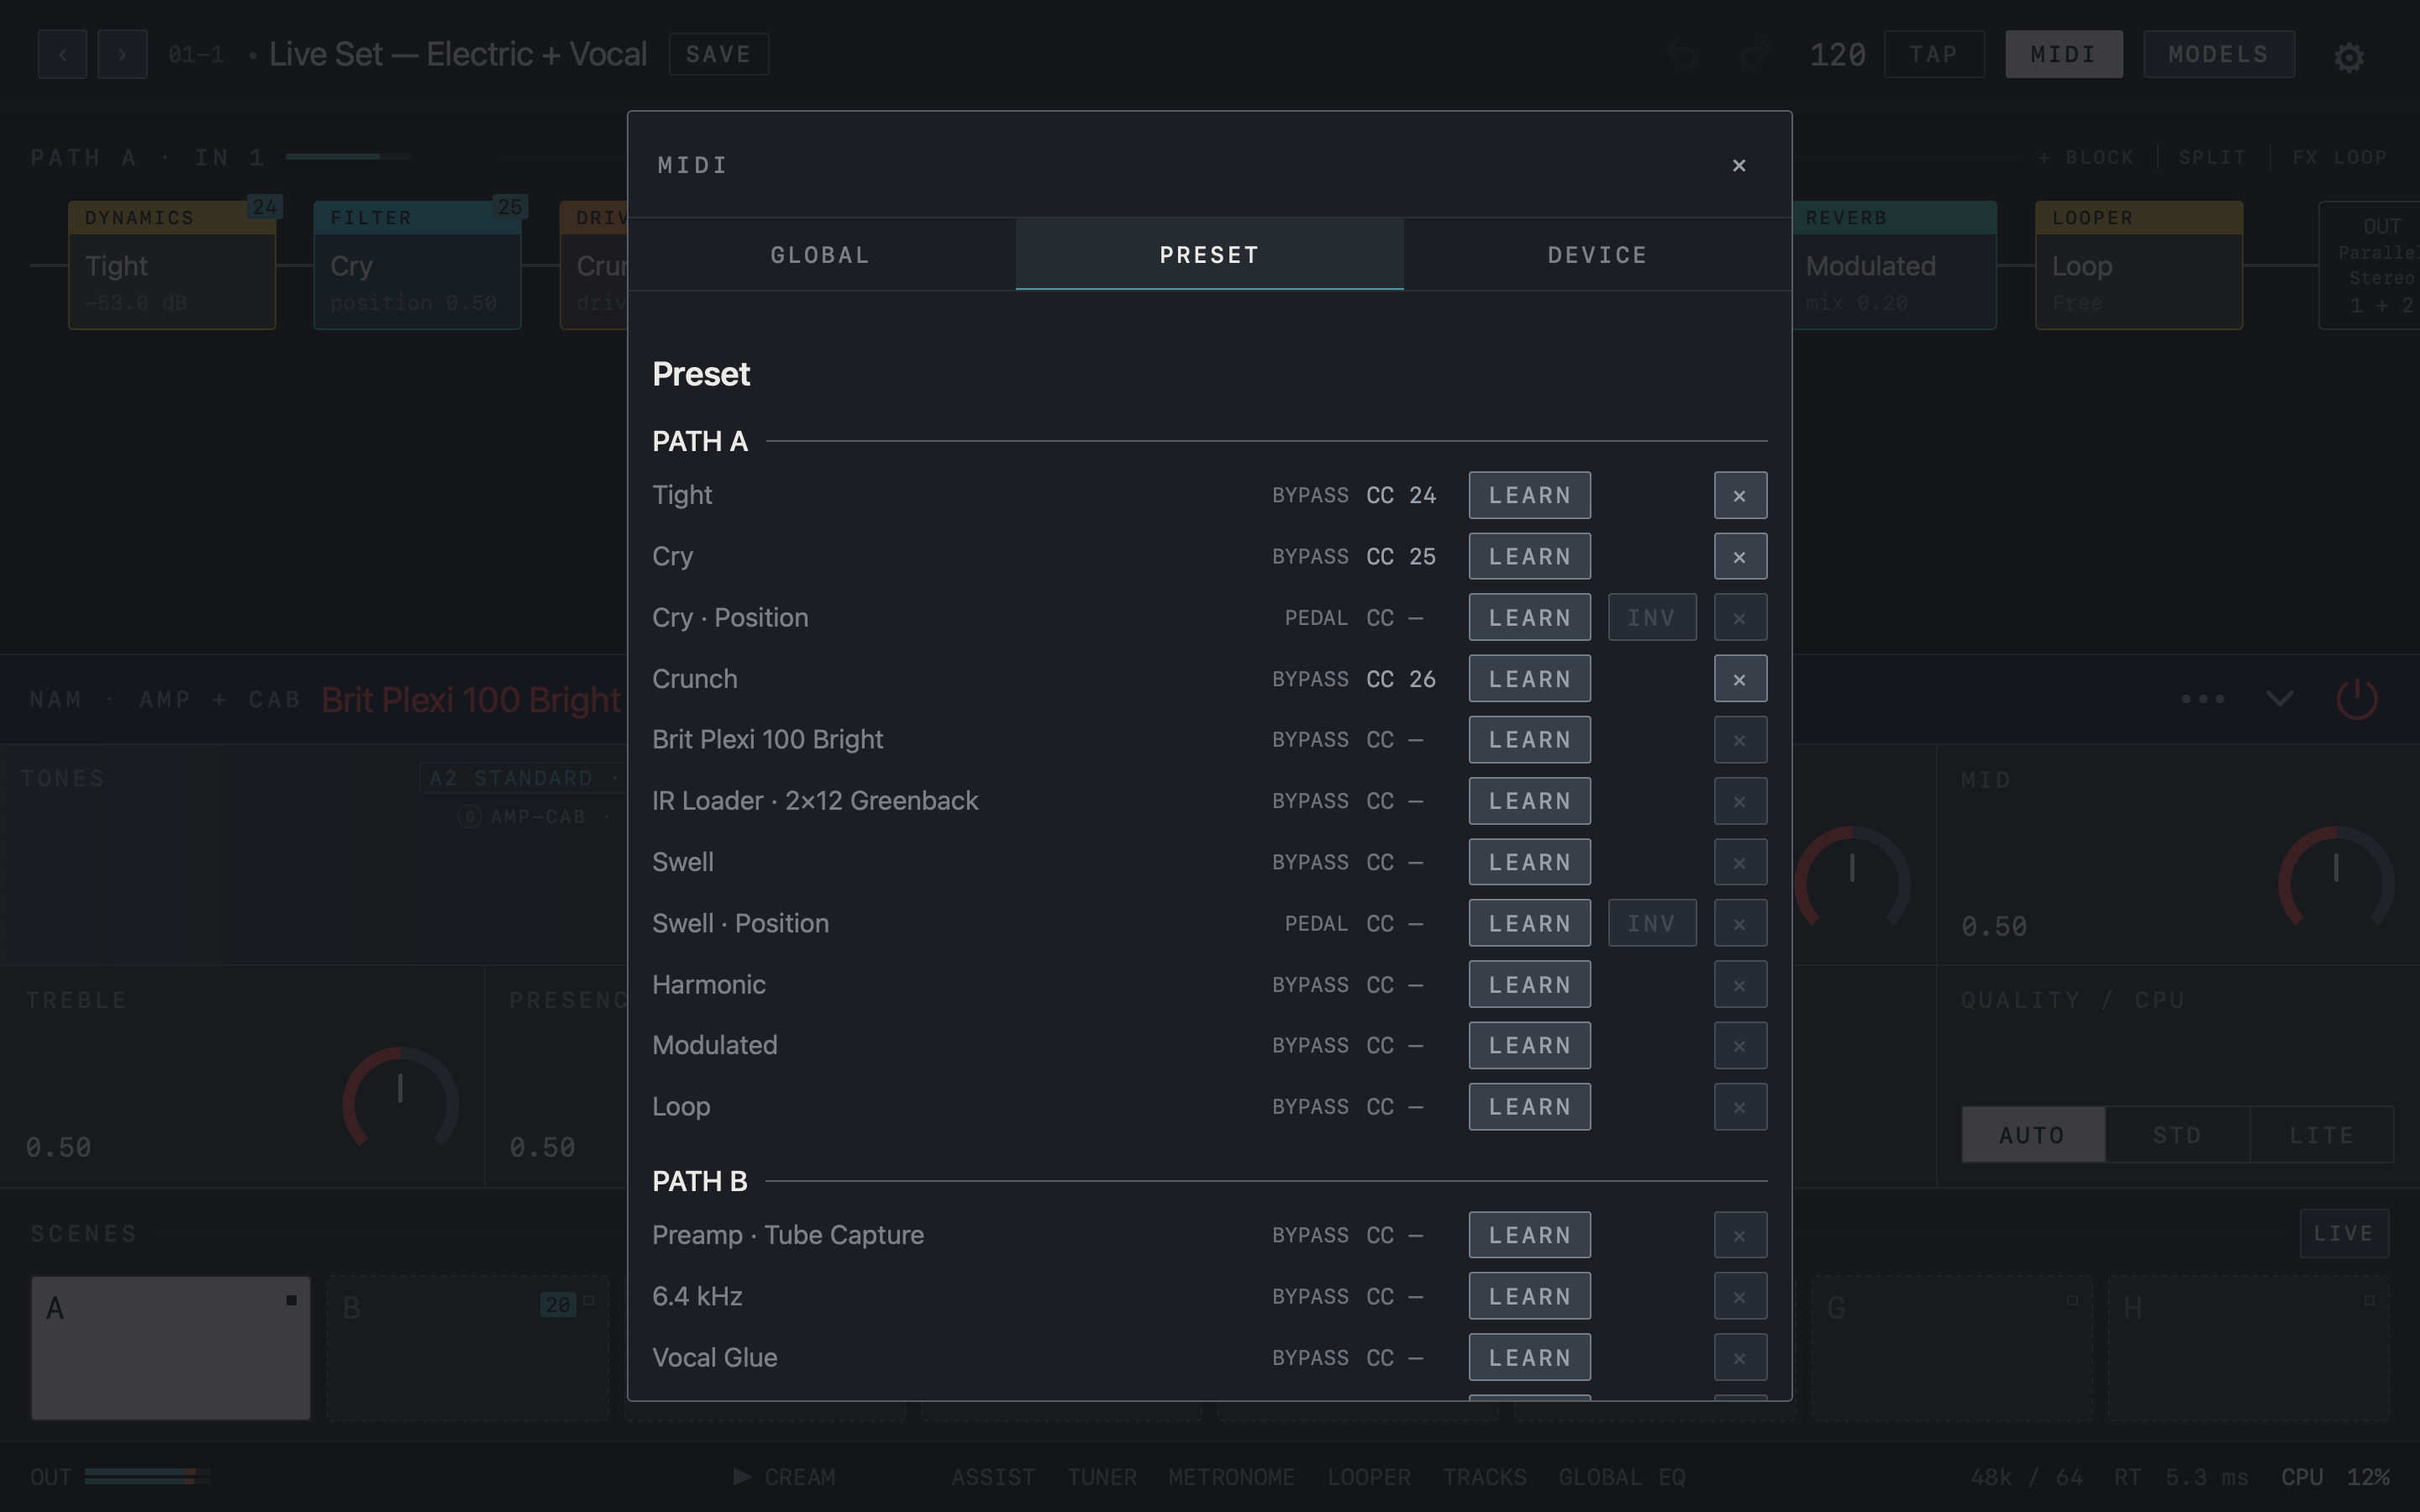
Task: Select AUTO quality mode
Action: (2033, 1135)
